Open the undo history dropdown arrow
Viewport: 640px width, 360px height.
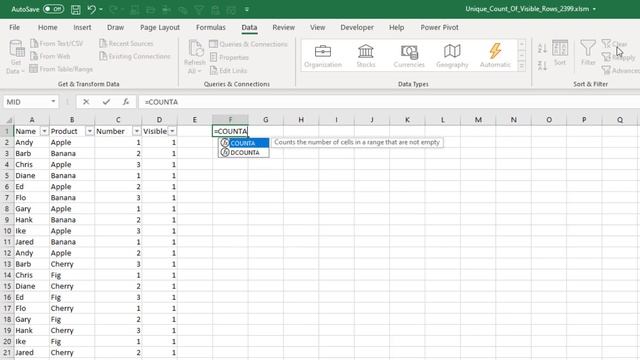tap(101, 9)
